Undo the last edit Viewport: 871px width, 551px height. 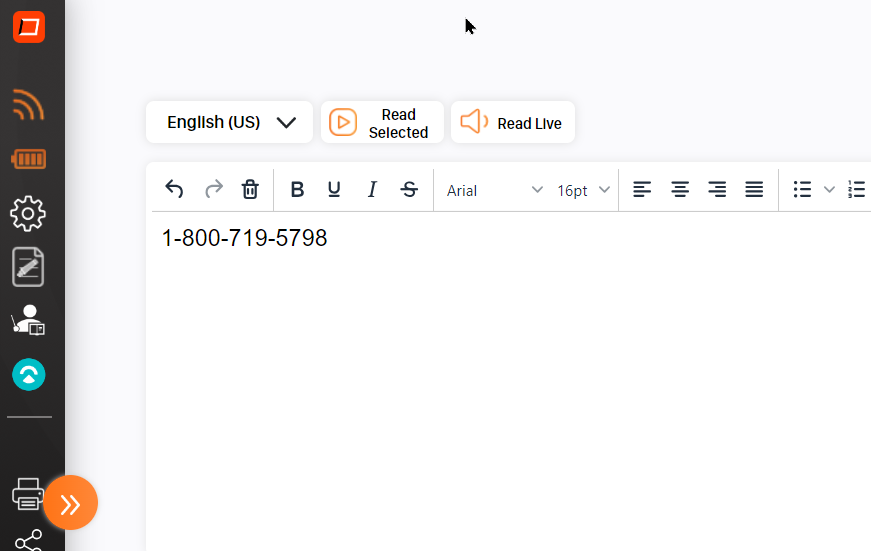pyautogui.click(x=174, y=189)
